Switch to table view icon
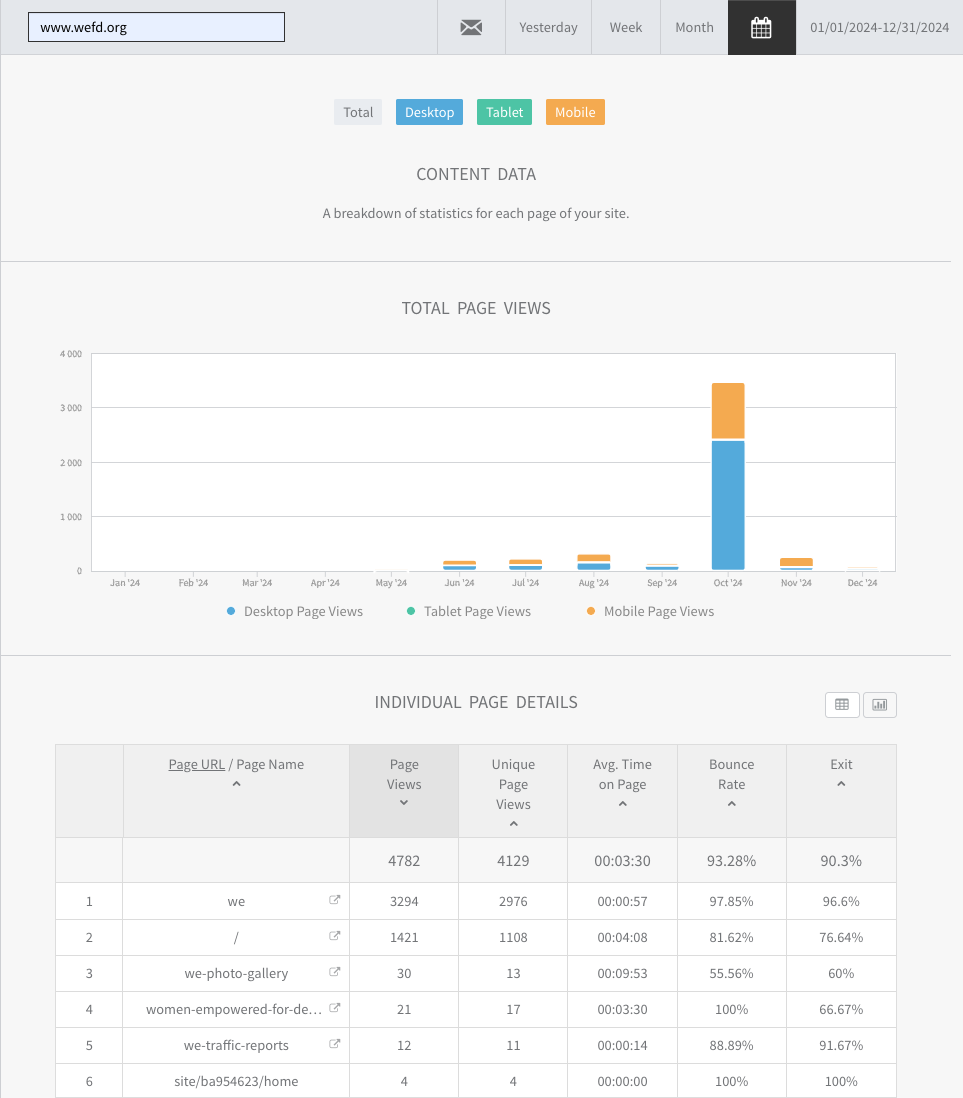963x1098 pixels. click(x=842, y=704)
